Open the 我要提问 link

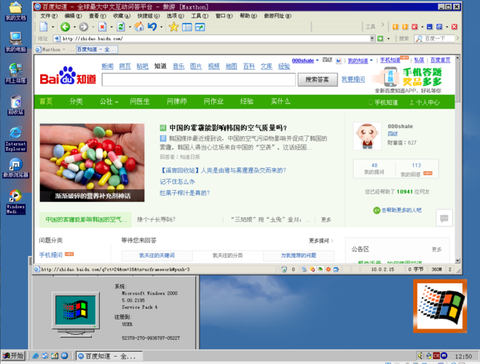(x=353, y=80)
